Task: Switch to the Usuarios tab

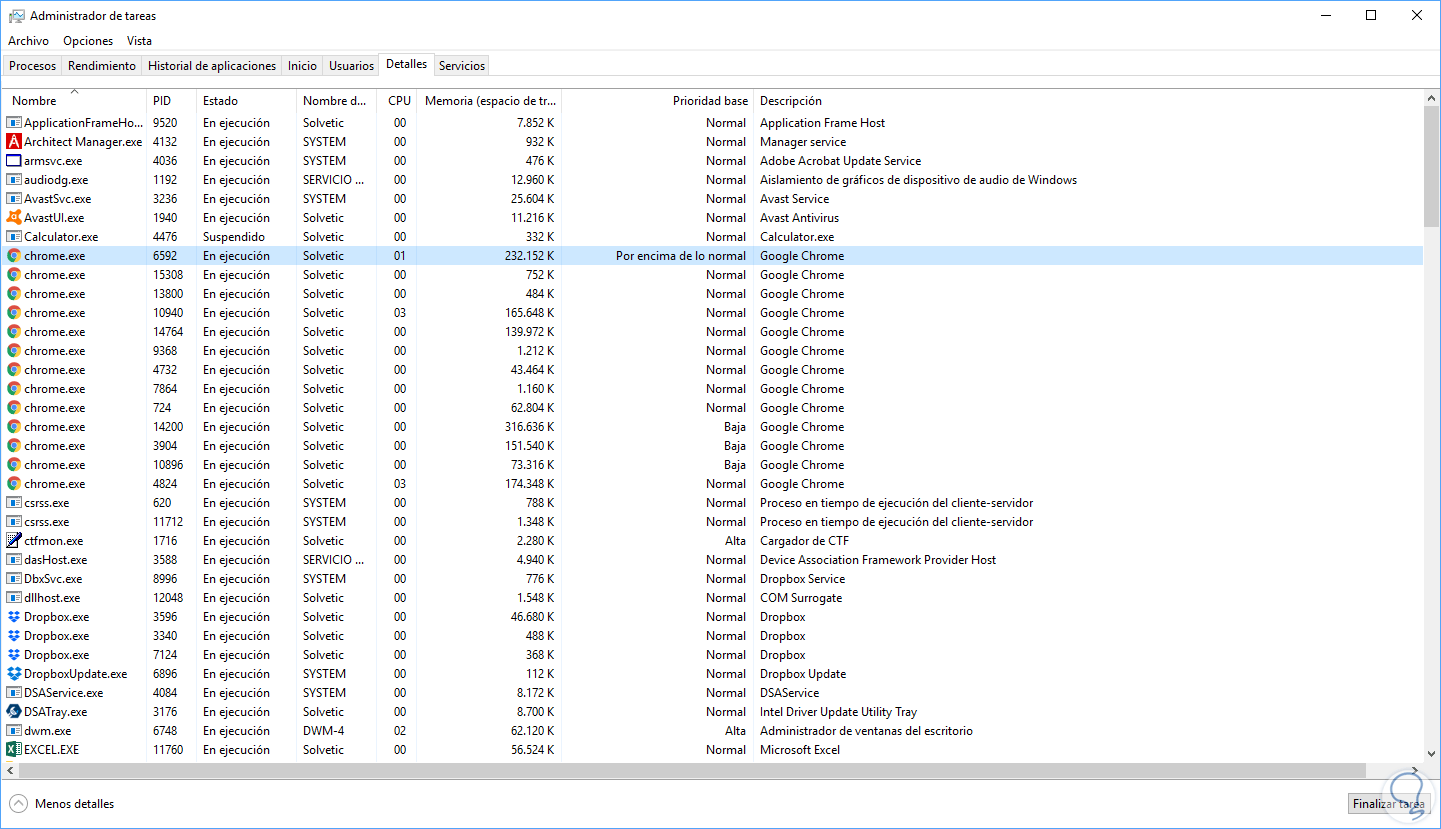Action: [352, 66]
